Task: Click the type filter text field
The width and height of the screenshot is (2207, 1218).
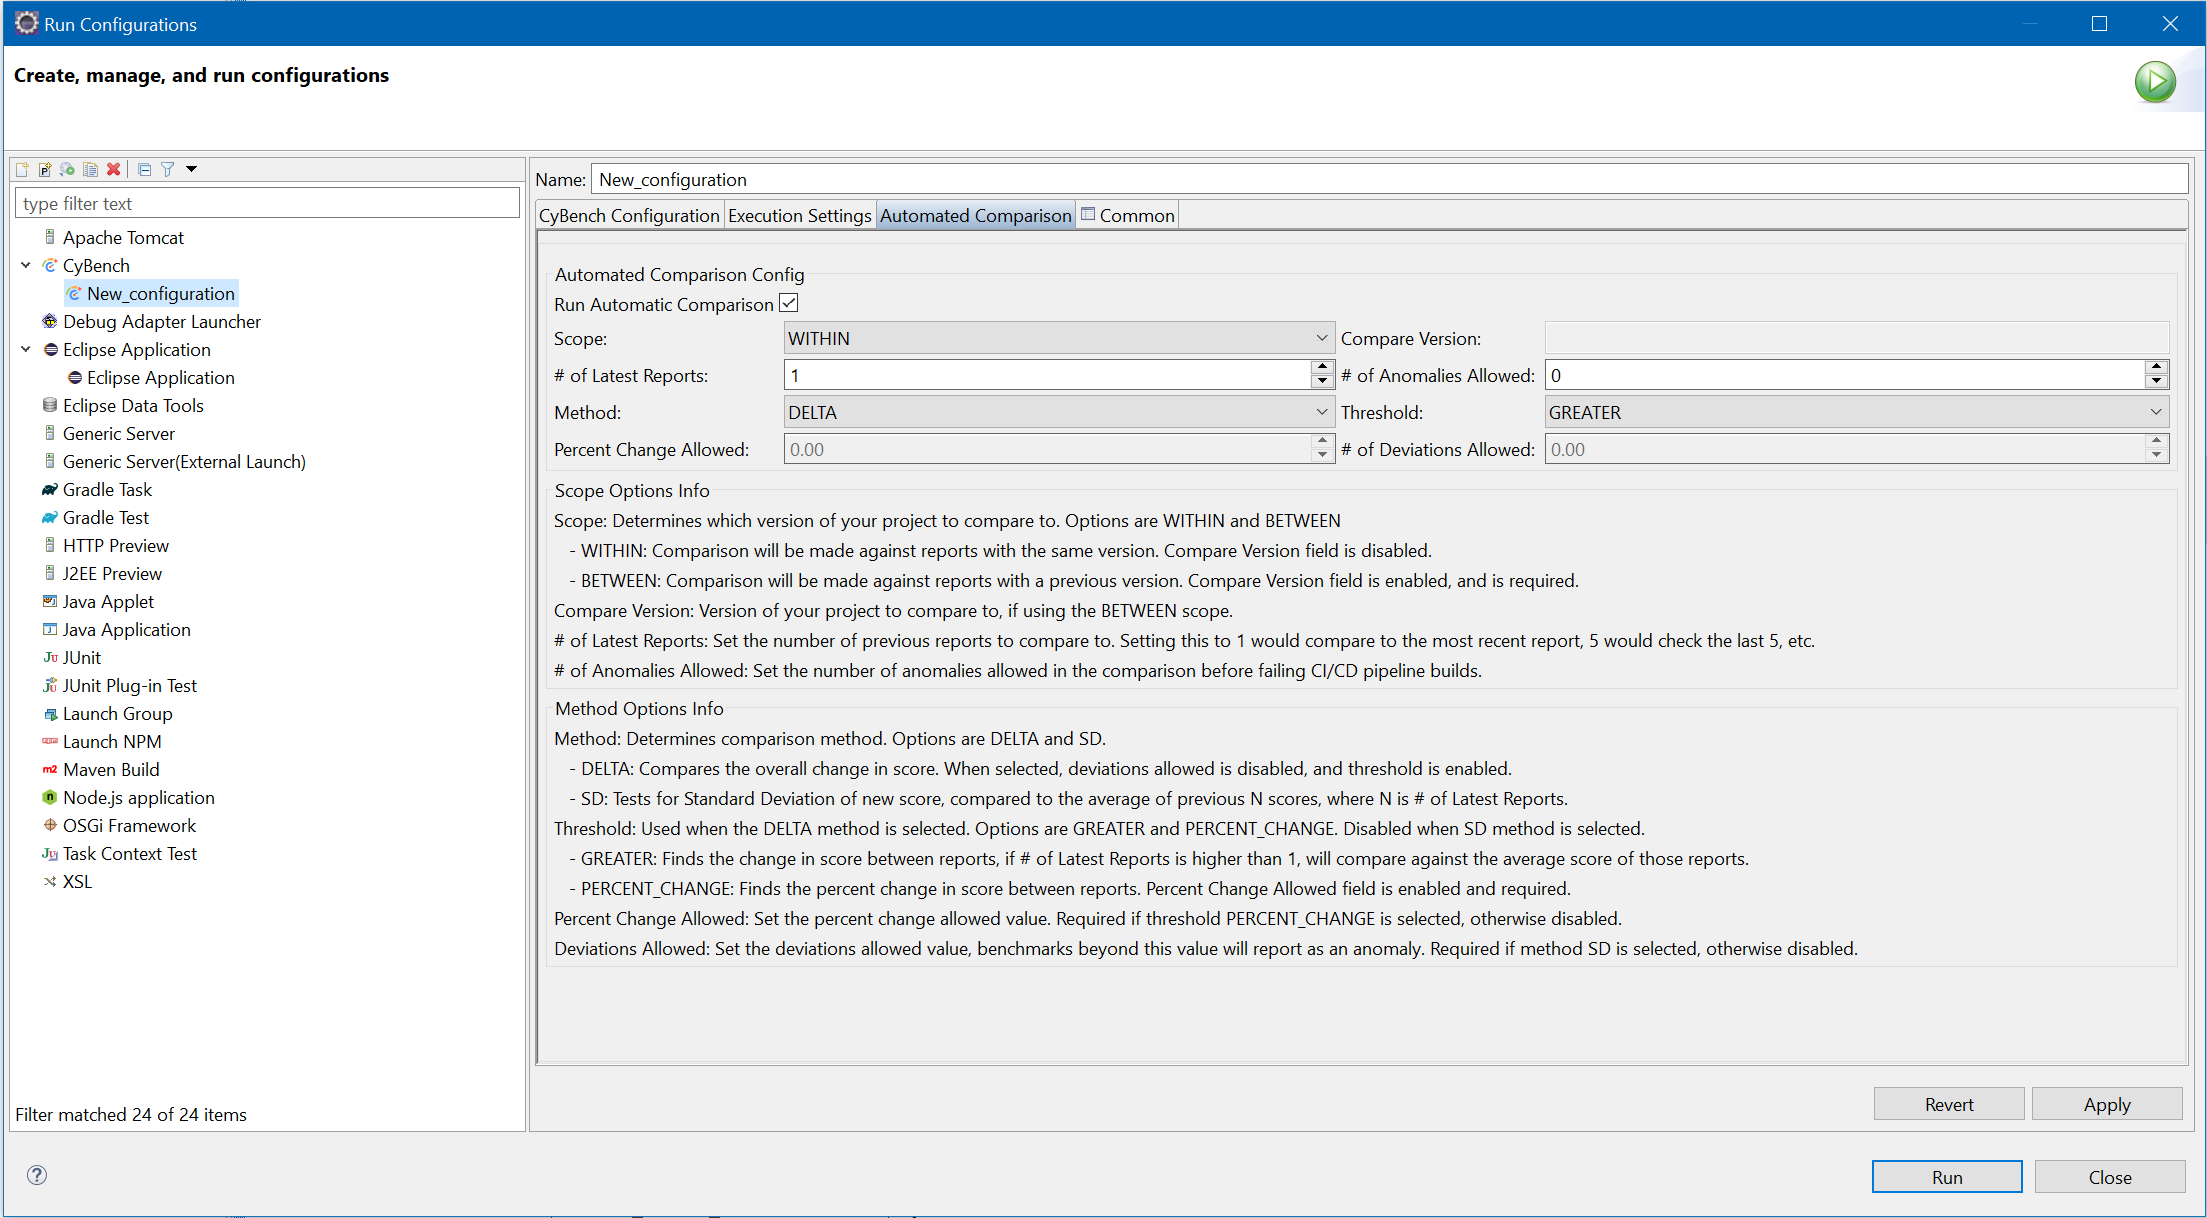Action: [267, 203]
